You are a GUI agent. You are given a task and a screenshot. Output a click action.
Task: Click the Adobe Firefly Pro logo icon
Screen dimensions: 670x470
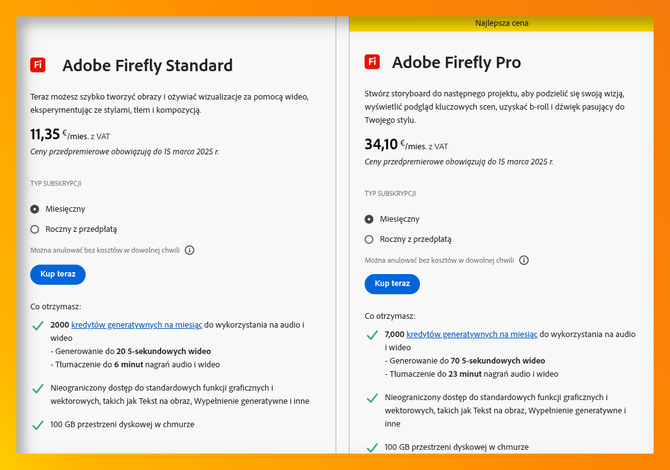(372, 62)
